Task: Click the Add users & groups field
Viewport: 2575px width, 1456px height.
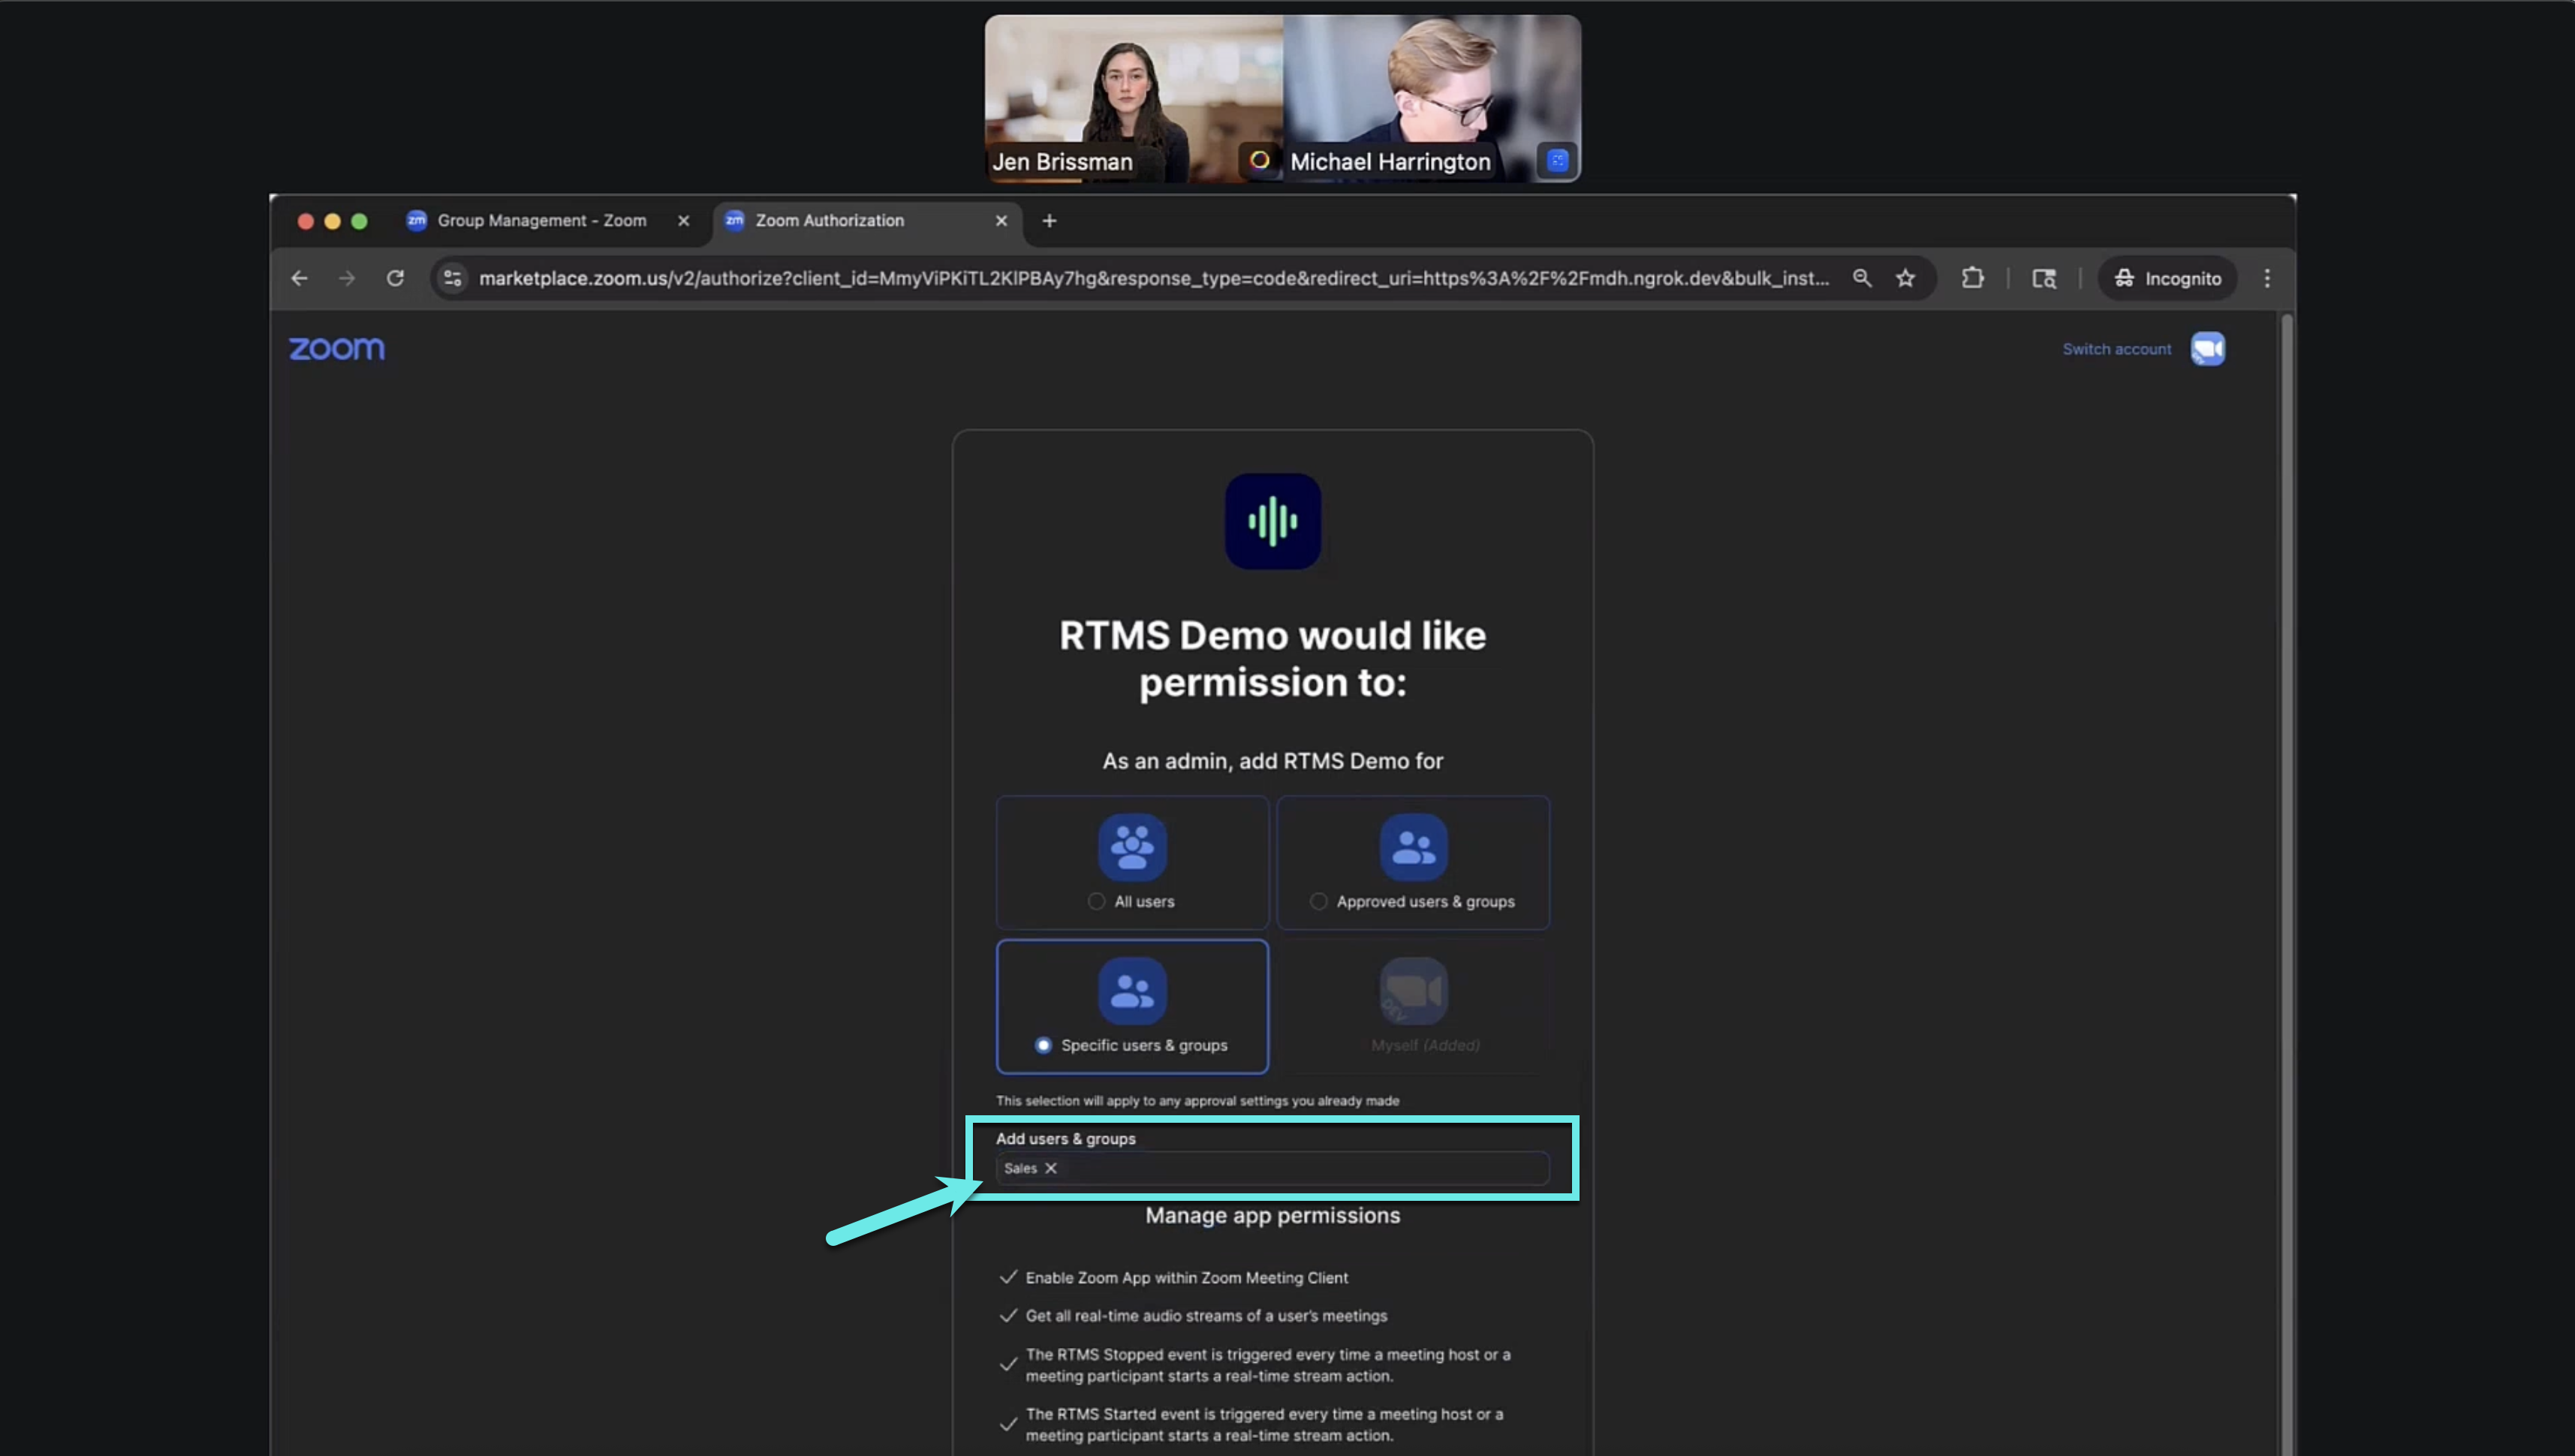Action: click(x=1300, y=1168)
